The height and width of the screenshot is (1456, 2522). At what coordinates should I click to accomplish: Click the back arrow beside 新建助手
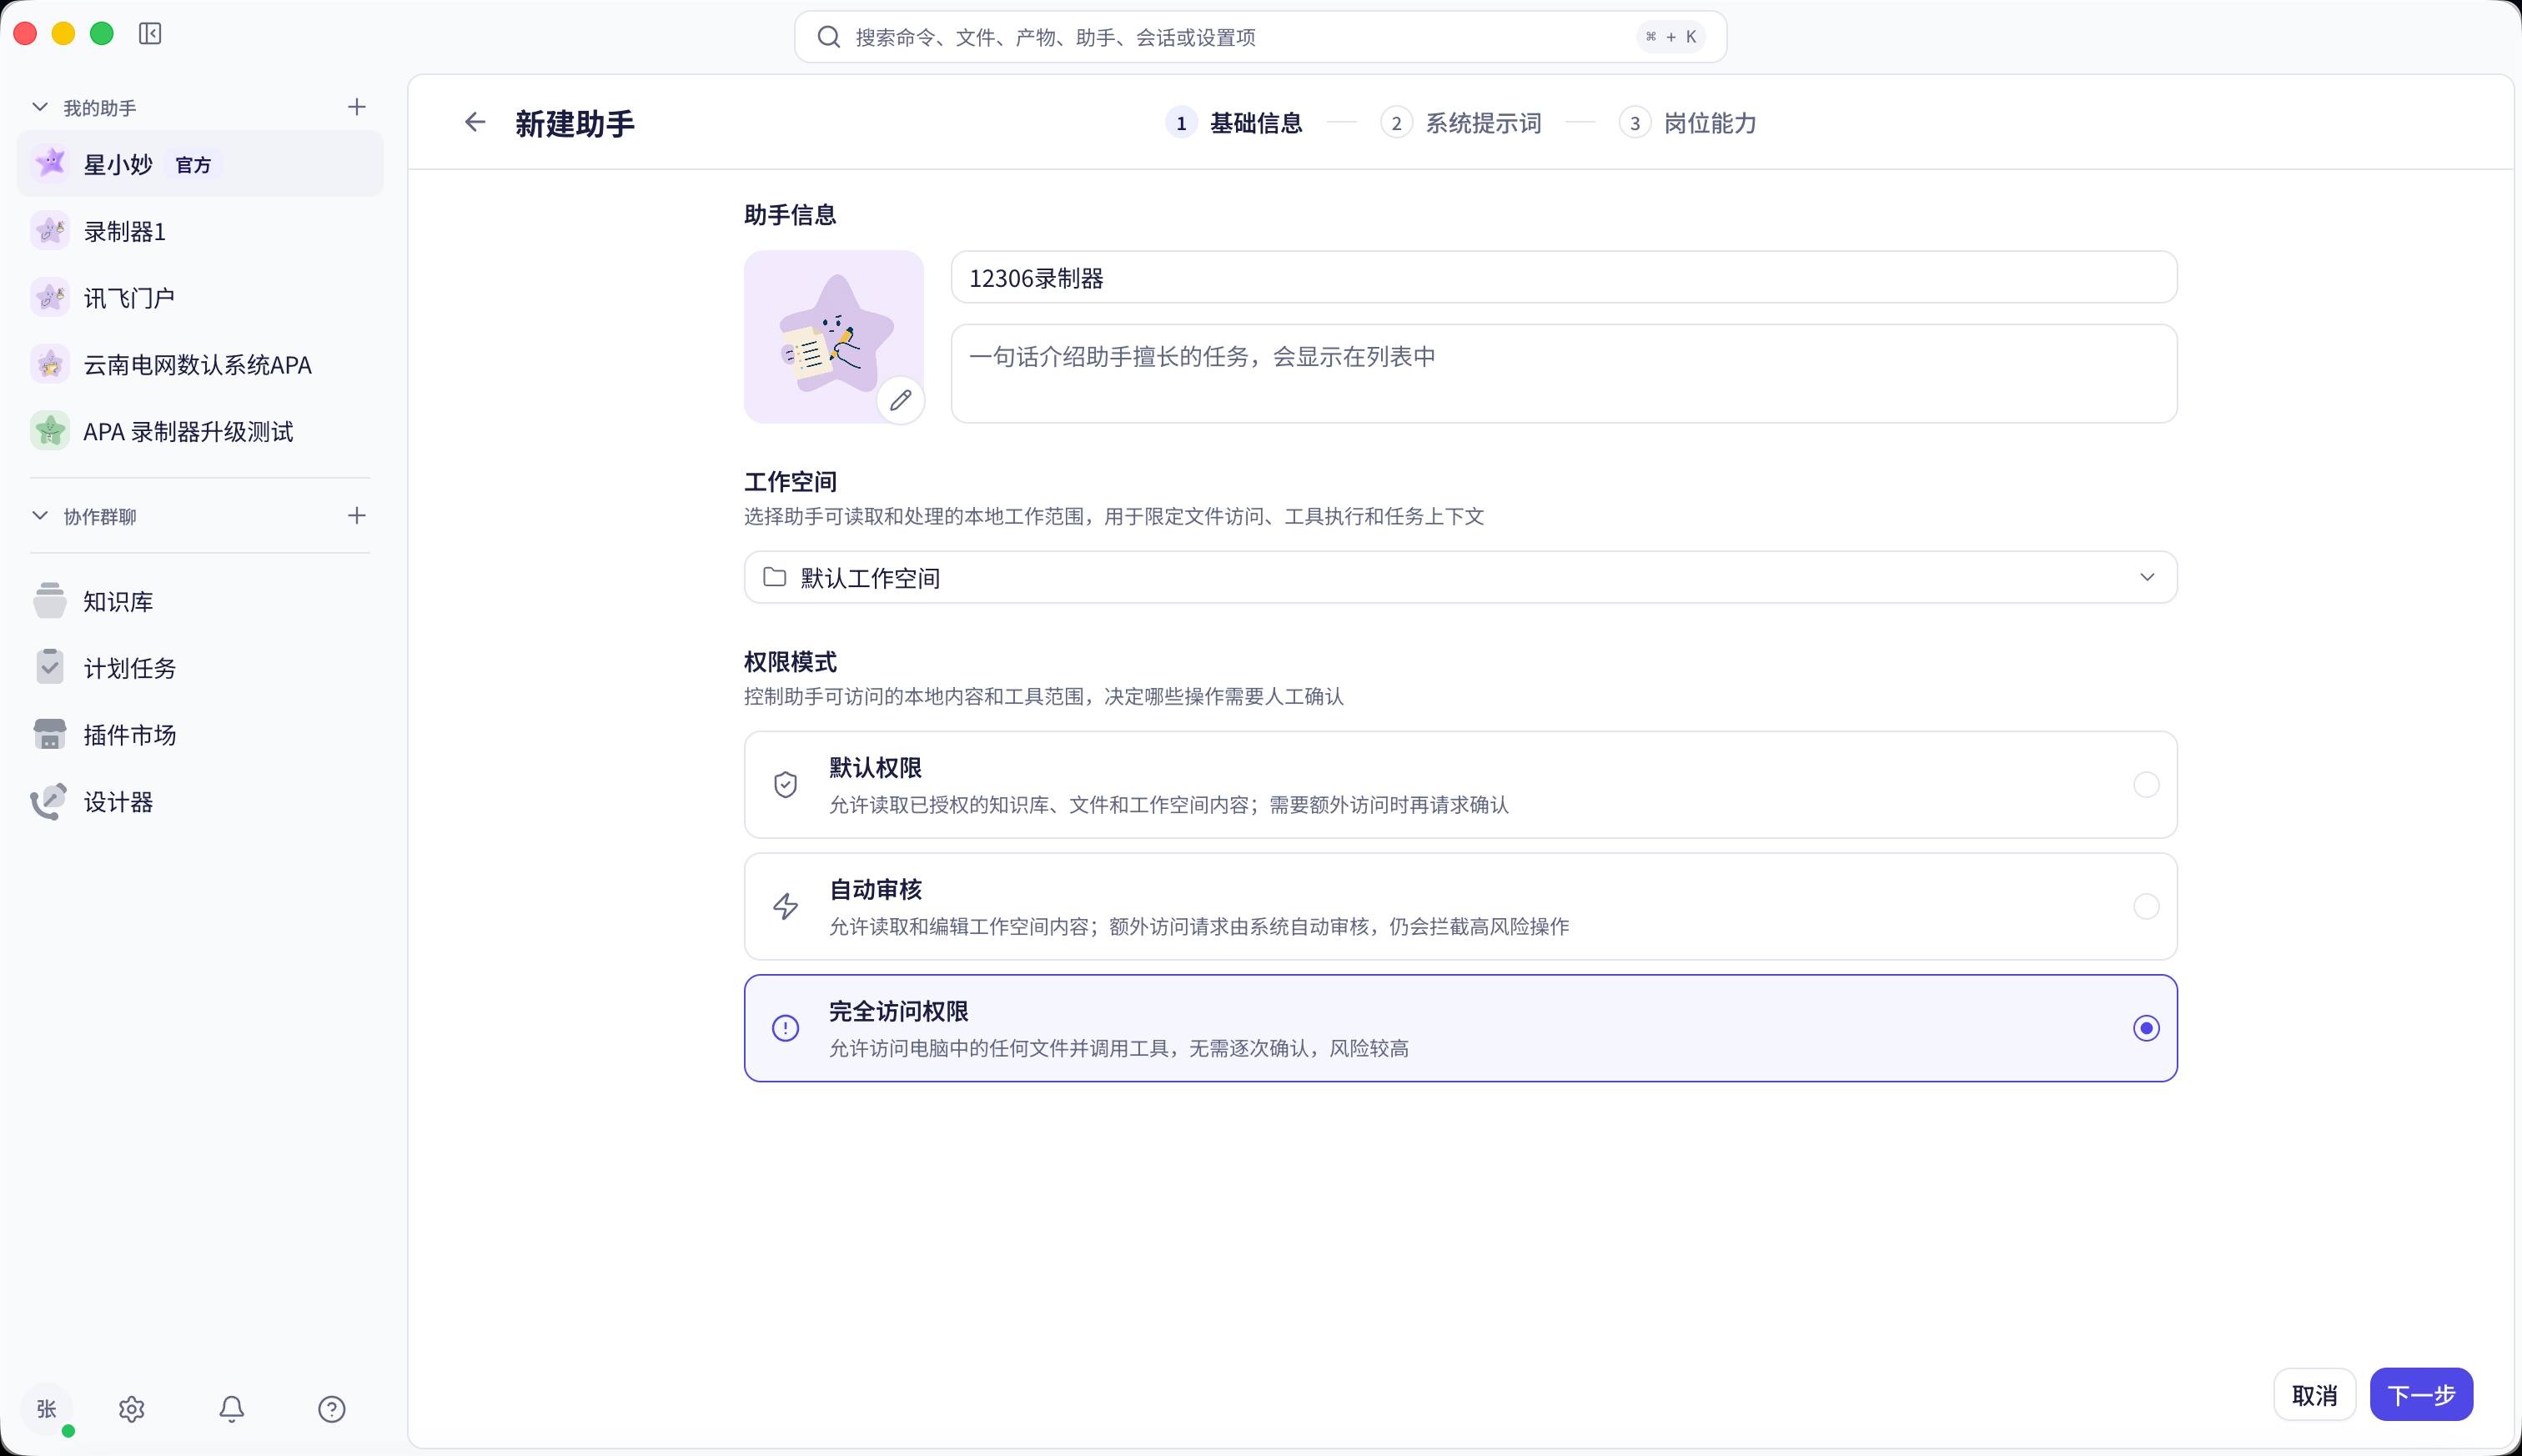pos(475,122)
